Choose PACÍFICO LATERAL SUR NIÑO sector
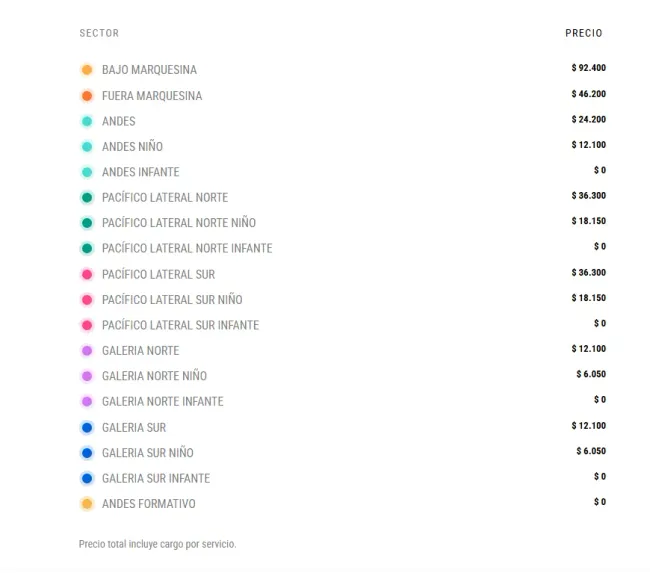Viewport: 650px width, 573px height. [x=171, y=300]
